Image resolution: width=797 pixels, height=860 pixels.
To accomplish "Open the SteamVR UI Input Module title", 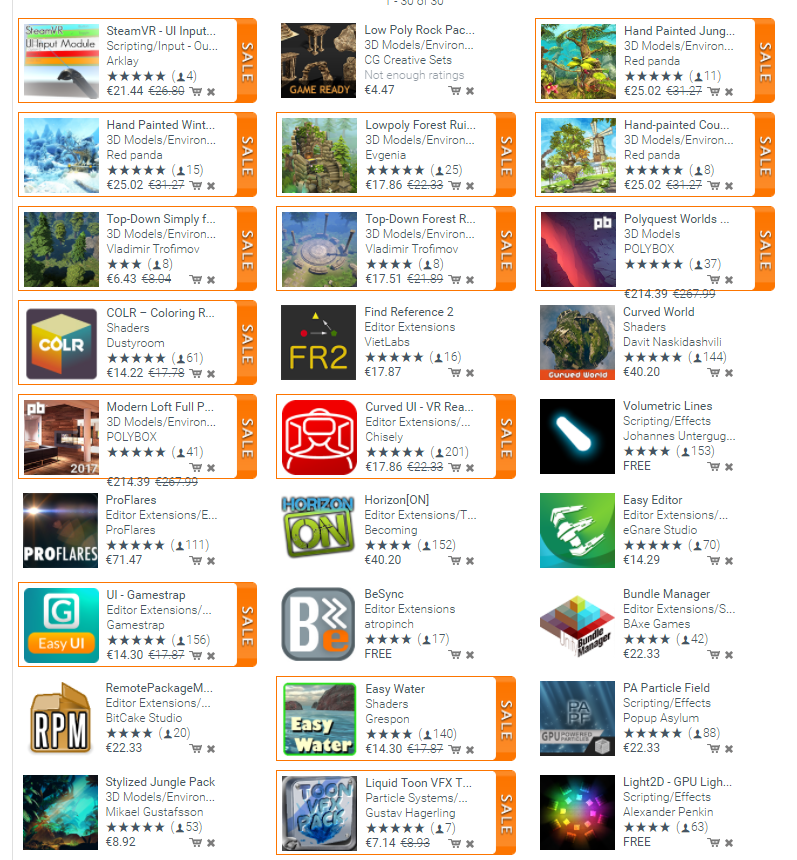I will coord(161,31).
